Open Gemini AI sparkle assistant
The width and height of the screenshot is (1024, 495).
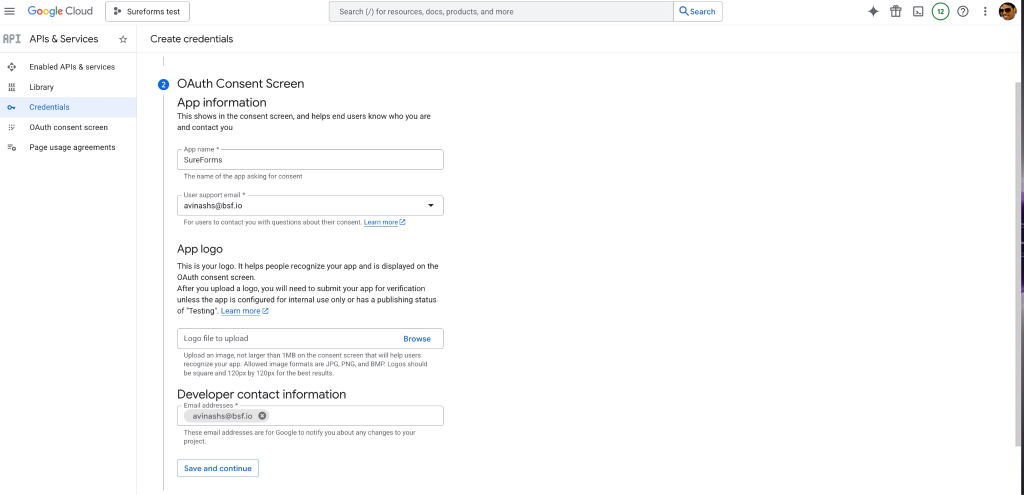[x=873, y=11]
